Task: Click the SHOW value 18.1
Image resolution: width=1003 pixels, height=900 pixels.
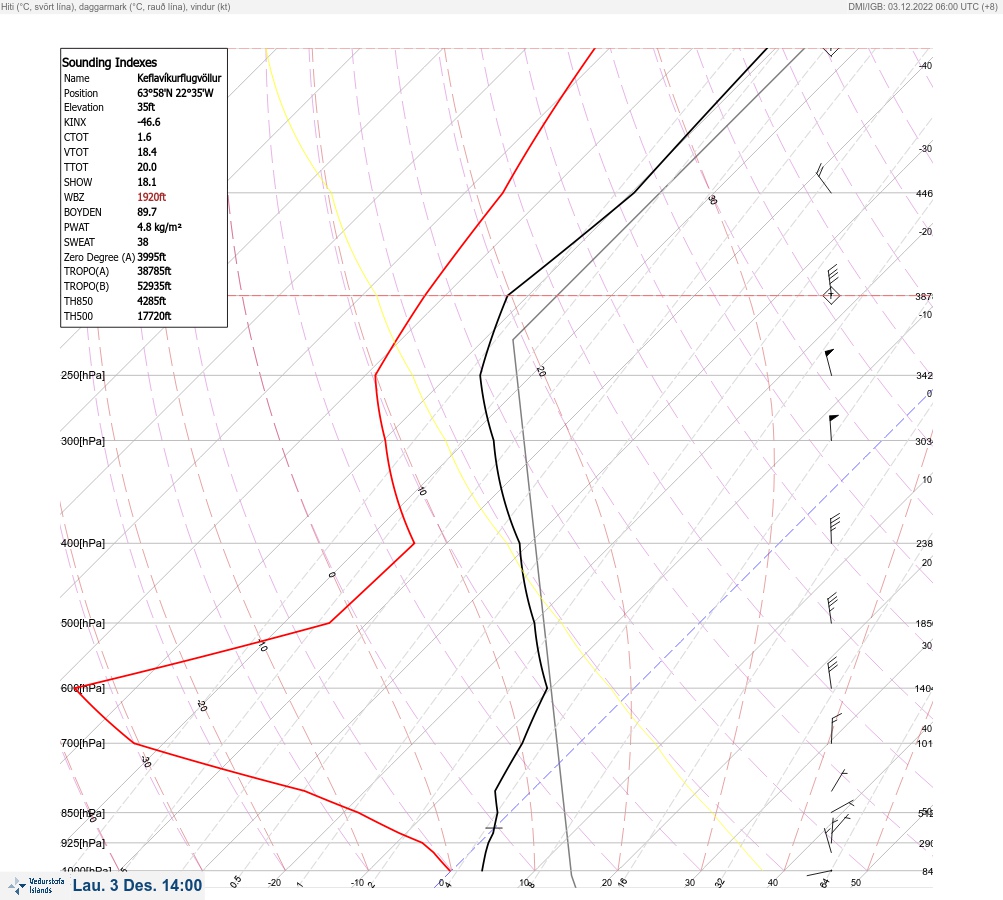Action: tap(147, 182)
